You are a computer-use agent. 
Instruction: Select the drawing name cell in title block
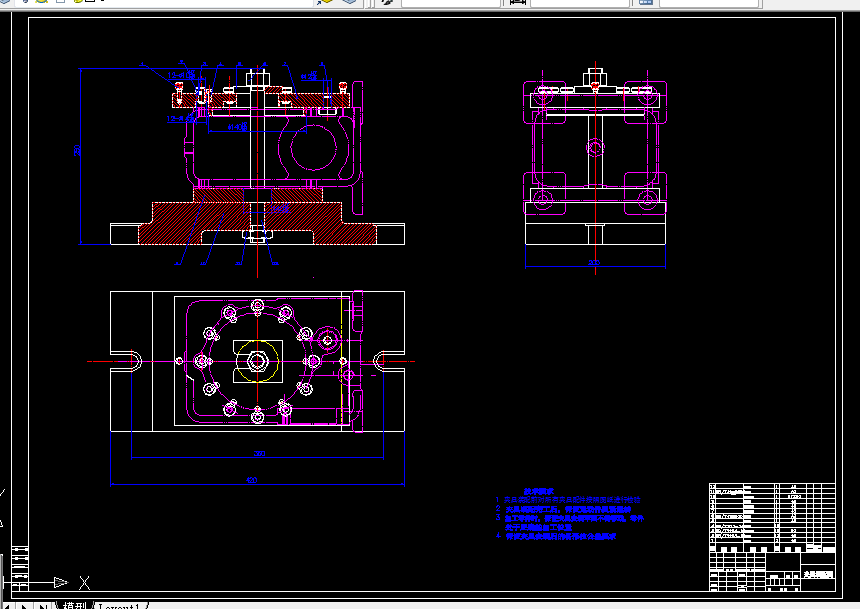tap(818, 574)
